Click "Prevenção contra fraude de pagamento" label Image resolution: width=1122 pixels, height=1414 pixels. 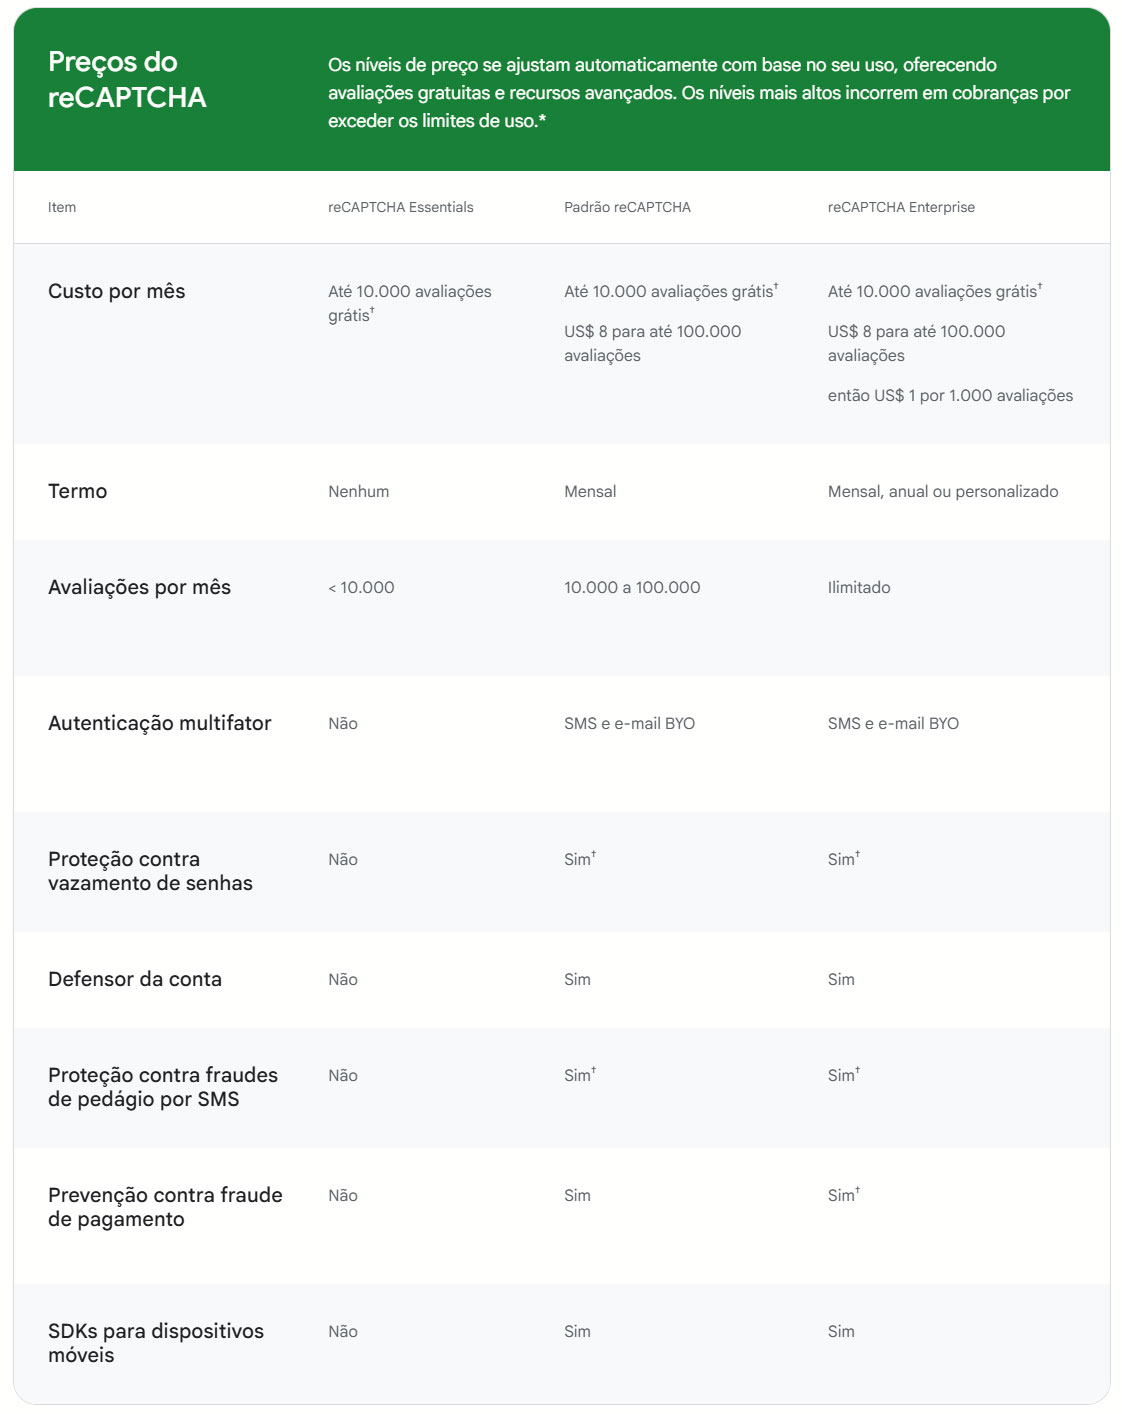(x=165, y=1207)
